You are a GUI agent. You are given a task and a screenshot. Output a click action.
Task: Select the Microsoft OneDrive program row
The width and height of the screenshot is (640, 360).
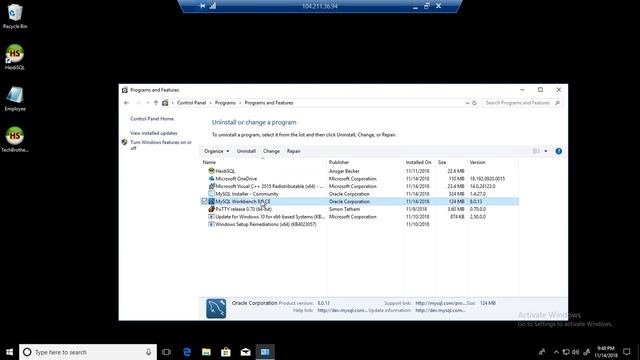(x=359, y=179)
